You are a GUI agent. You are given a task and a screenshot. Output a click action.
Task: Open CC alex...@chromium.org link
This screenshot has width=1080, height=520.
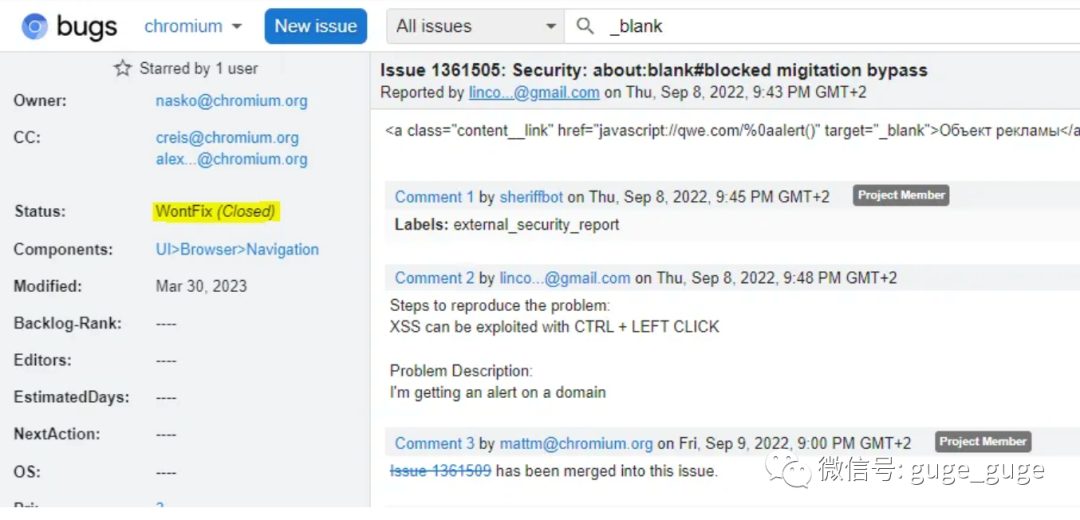[231, 159]
